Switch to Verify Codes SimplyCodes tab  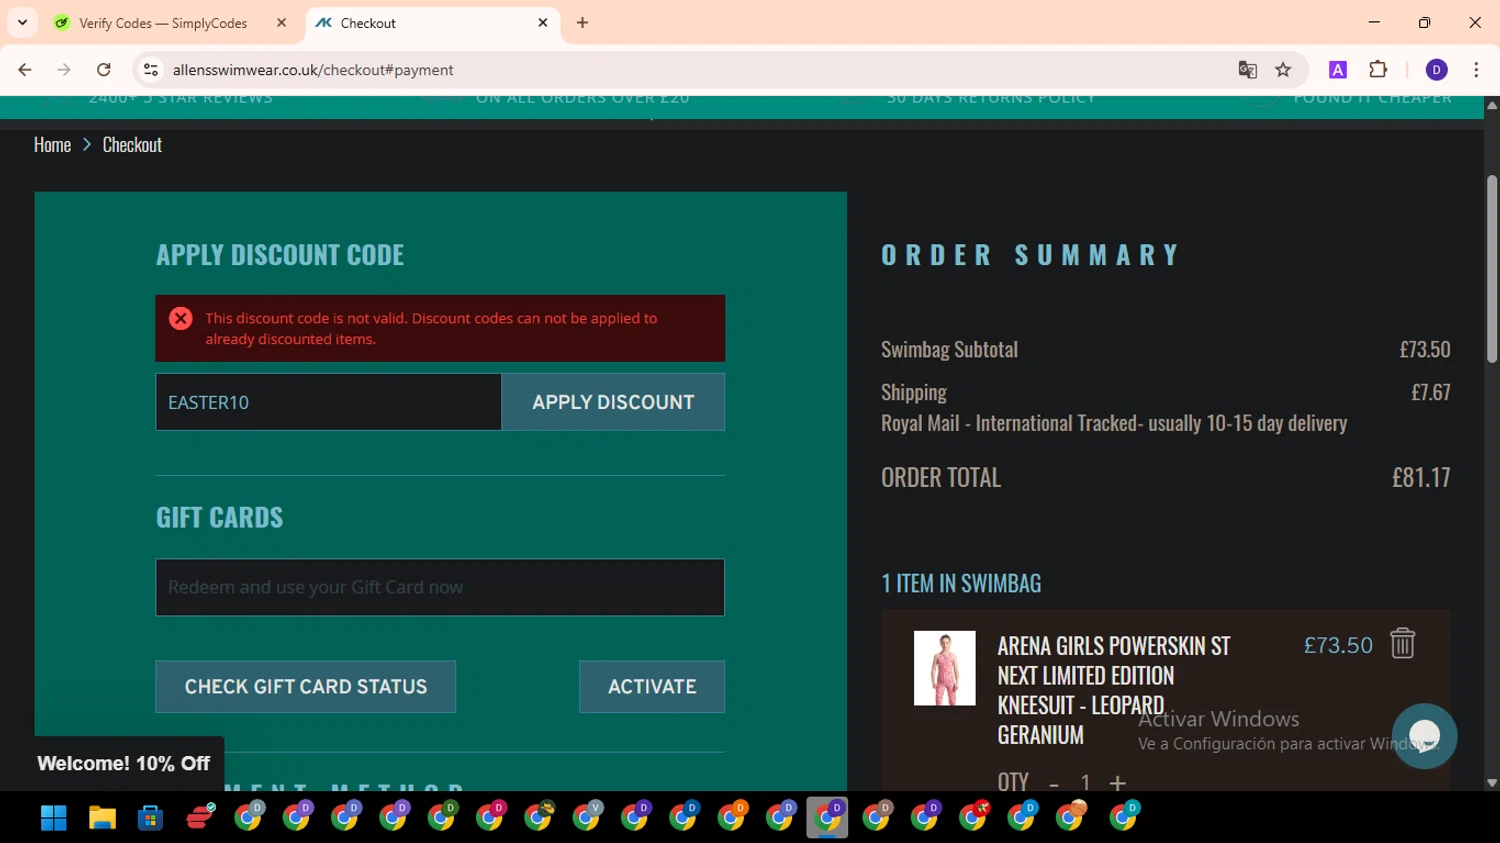tap(163, 23)
